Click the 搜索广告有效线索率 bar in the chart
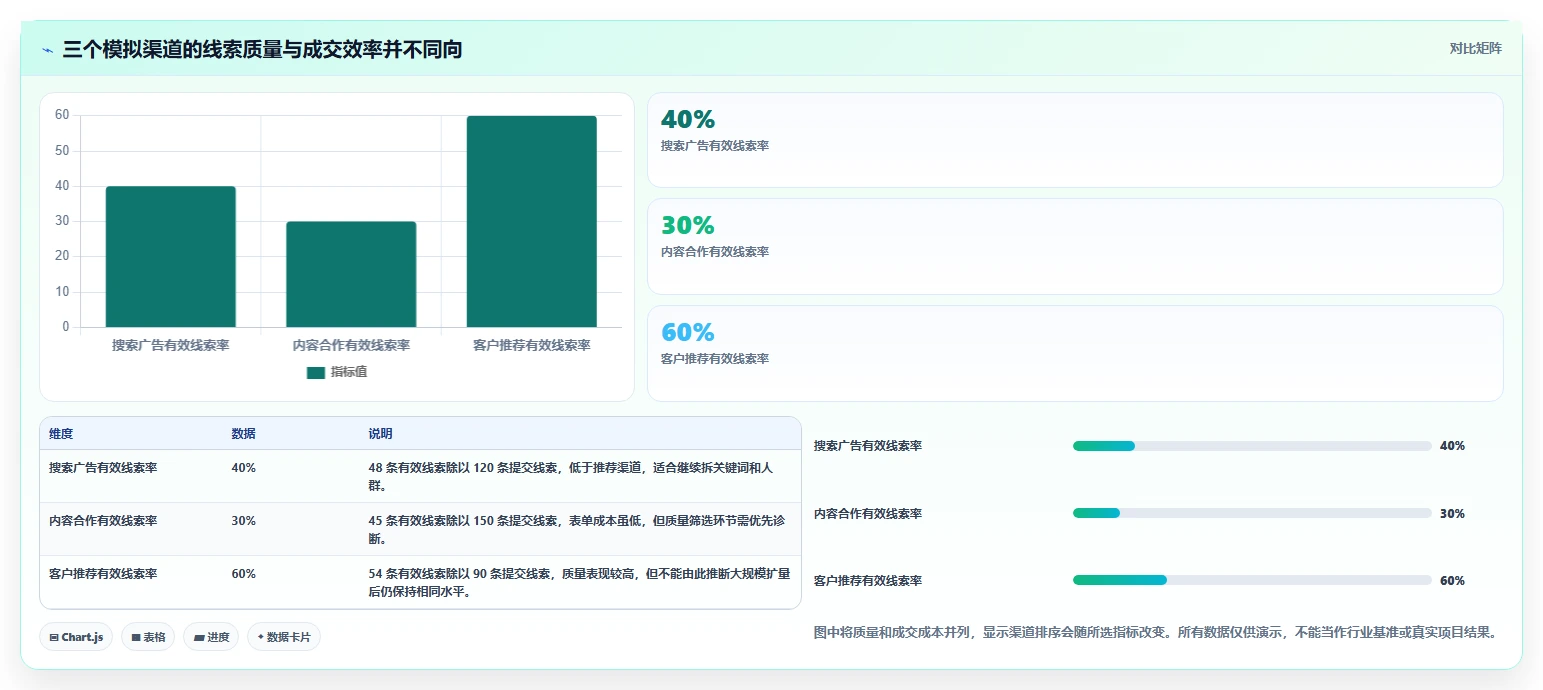Image resolution: width=1543 pixels, height=690 pixels. tap(171, 257)
